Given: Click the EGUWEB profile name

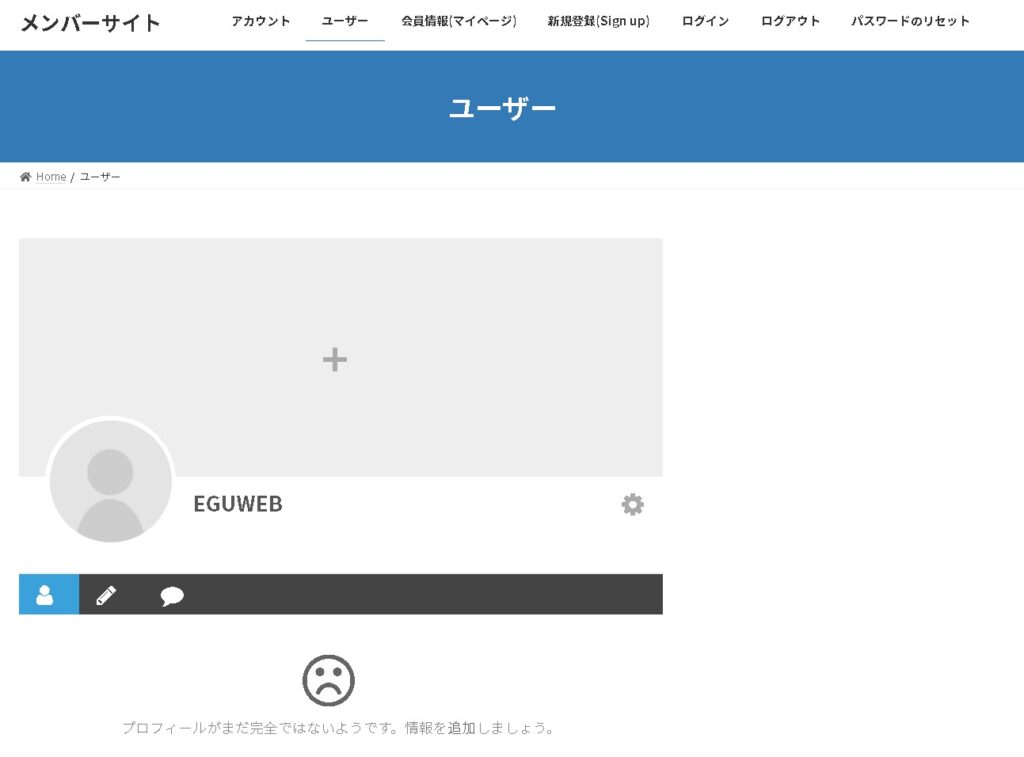Looking at the screenshot, I should 238,504.
